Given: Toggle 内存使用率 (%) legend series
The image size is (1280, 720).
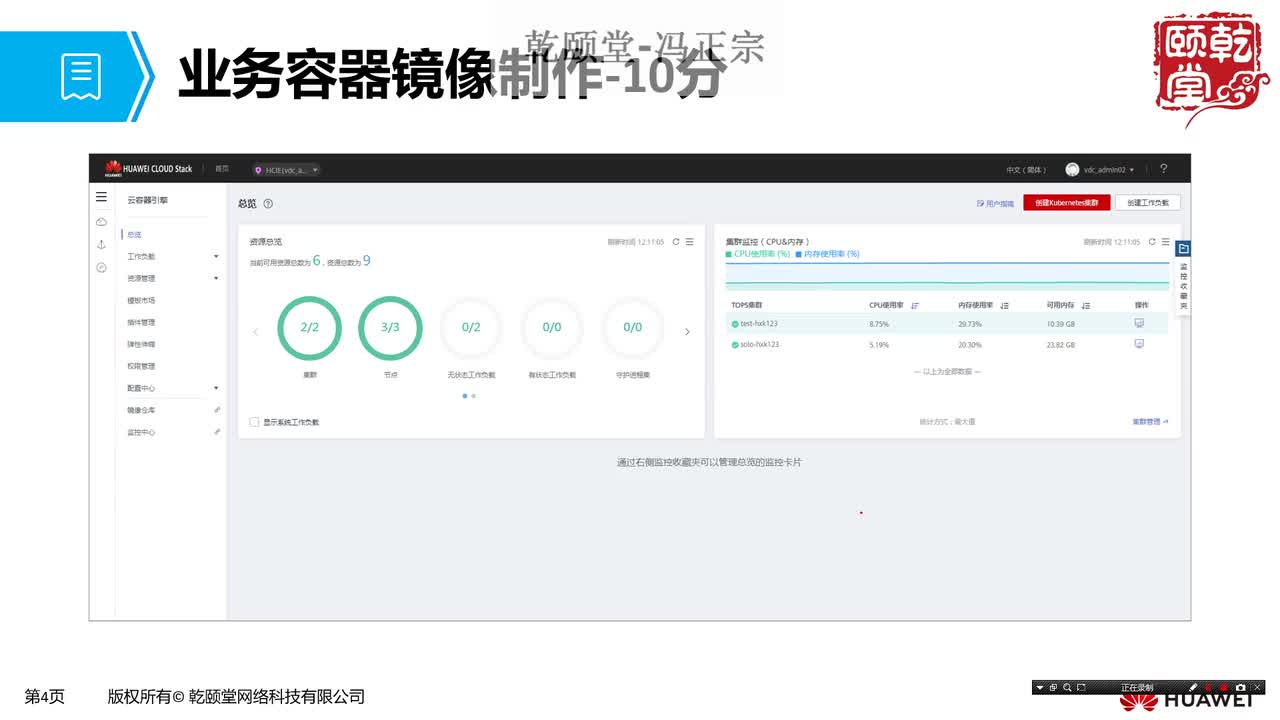Looking at the screenshot, I should [826, 254].
